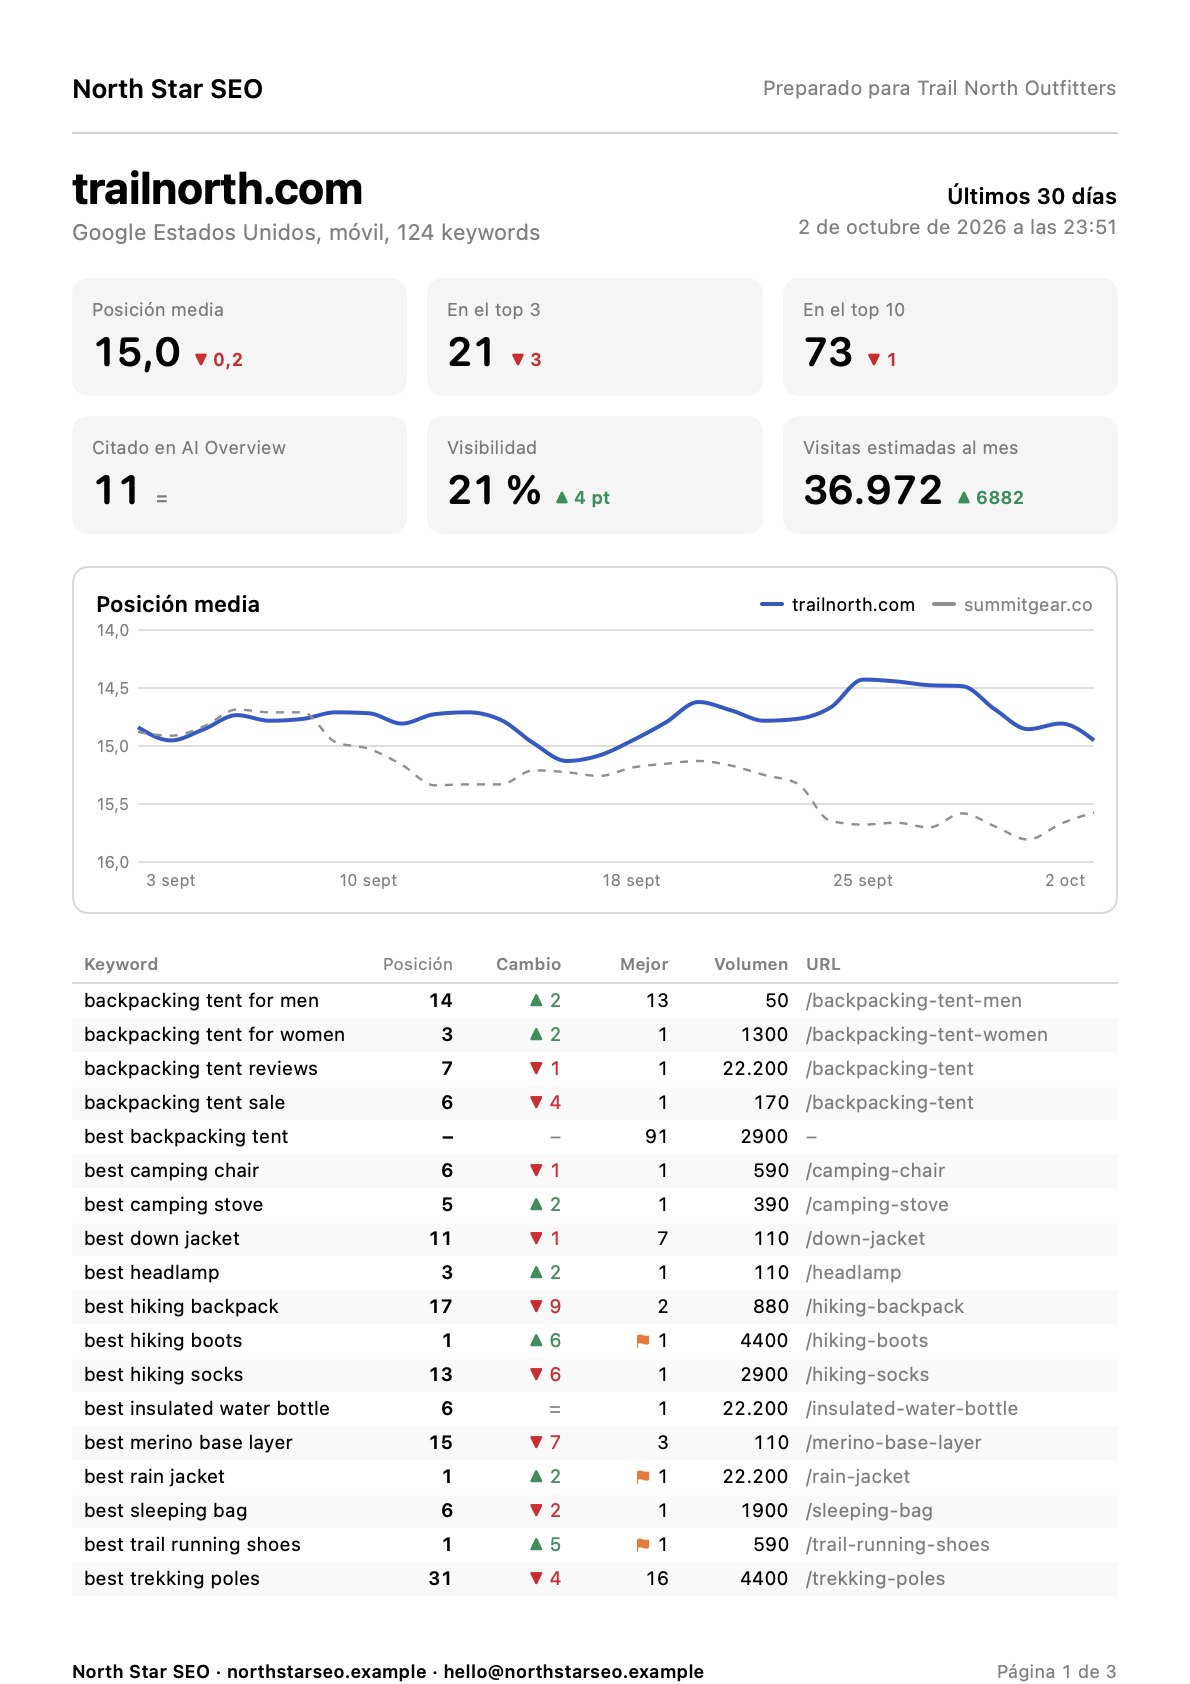Open the /trekking-poles URL
This screenshot has height=1684, width=1190.
875,1579
